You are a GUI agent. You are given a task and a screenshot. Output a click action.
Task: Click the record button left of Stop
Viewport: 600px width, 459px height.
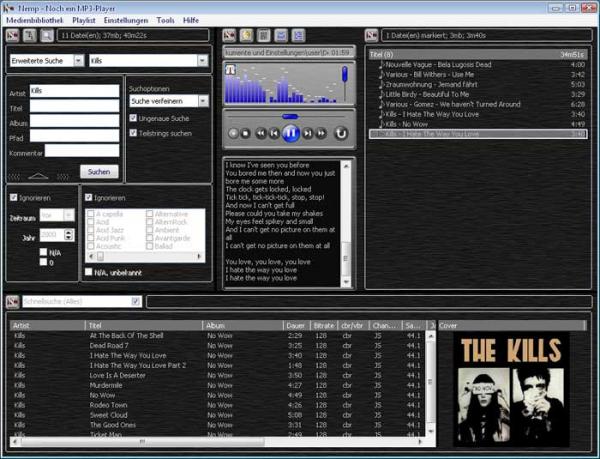[x=233, y=132]
